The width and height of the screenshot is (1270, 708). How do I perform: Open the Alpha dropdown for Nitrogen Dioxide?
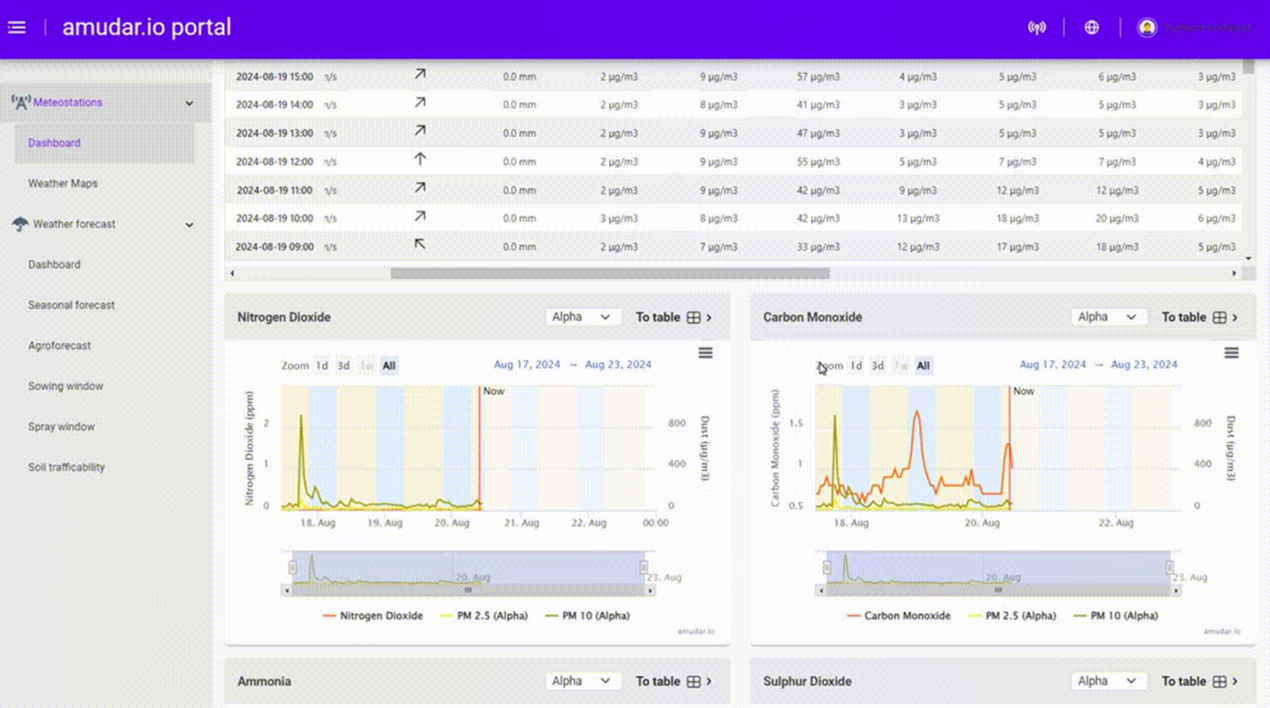[x=583, y=316]
